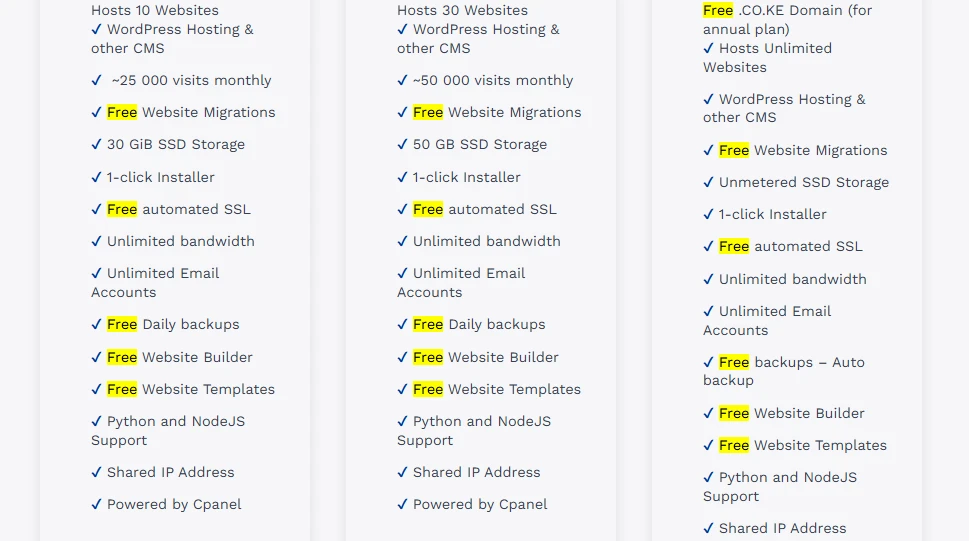This screenshot has height=541, width=969.
Task: Click the checkmark beside 'Free backups – Auto backup'
Action: coord(708,362)
